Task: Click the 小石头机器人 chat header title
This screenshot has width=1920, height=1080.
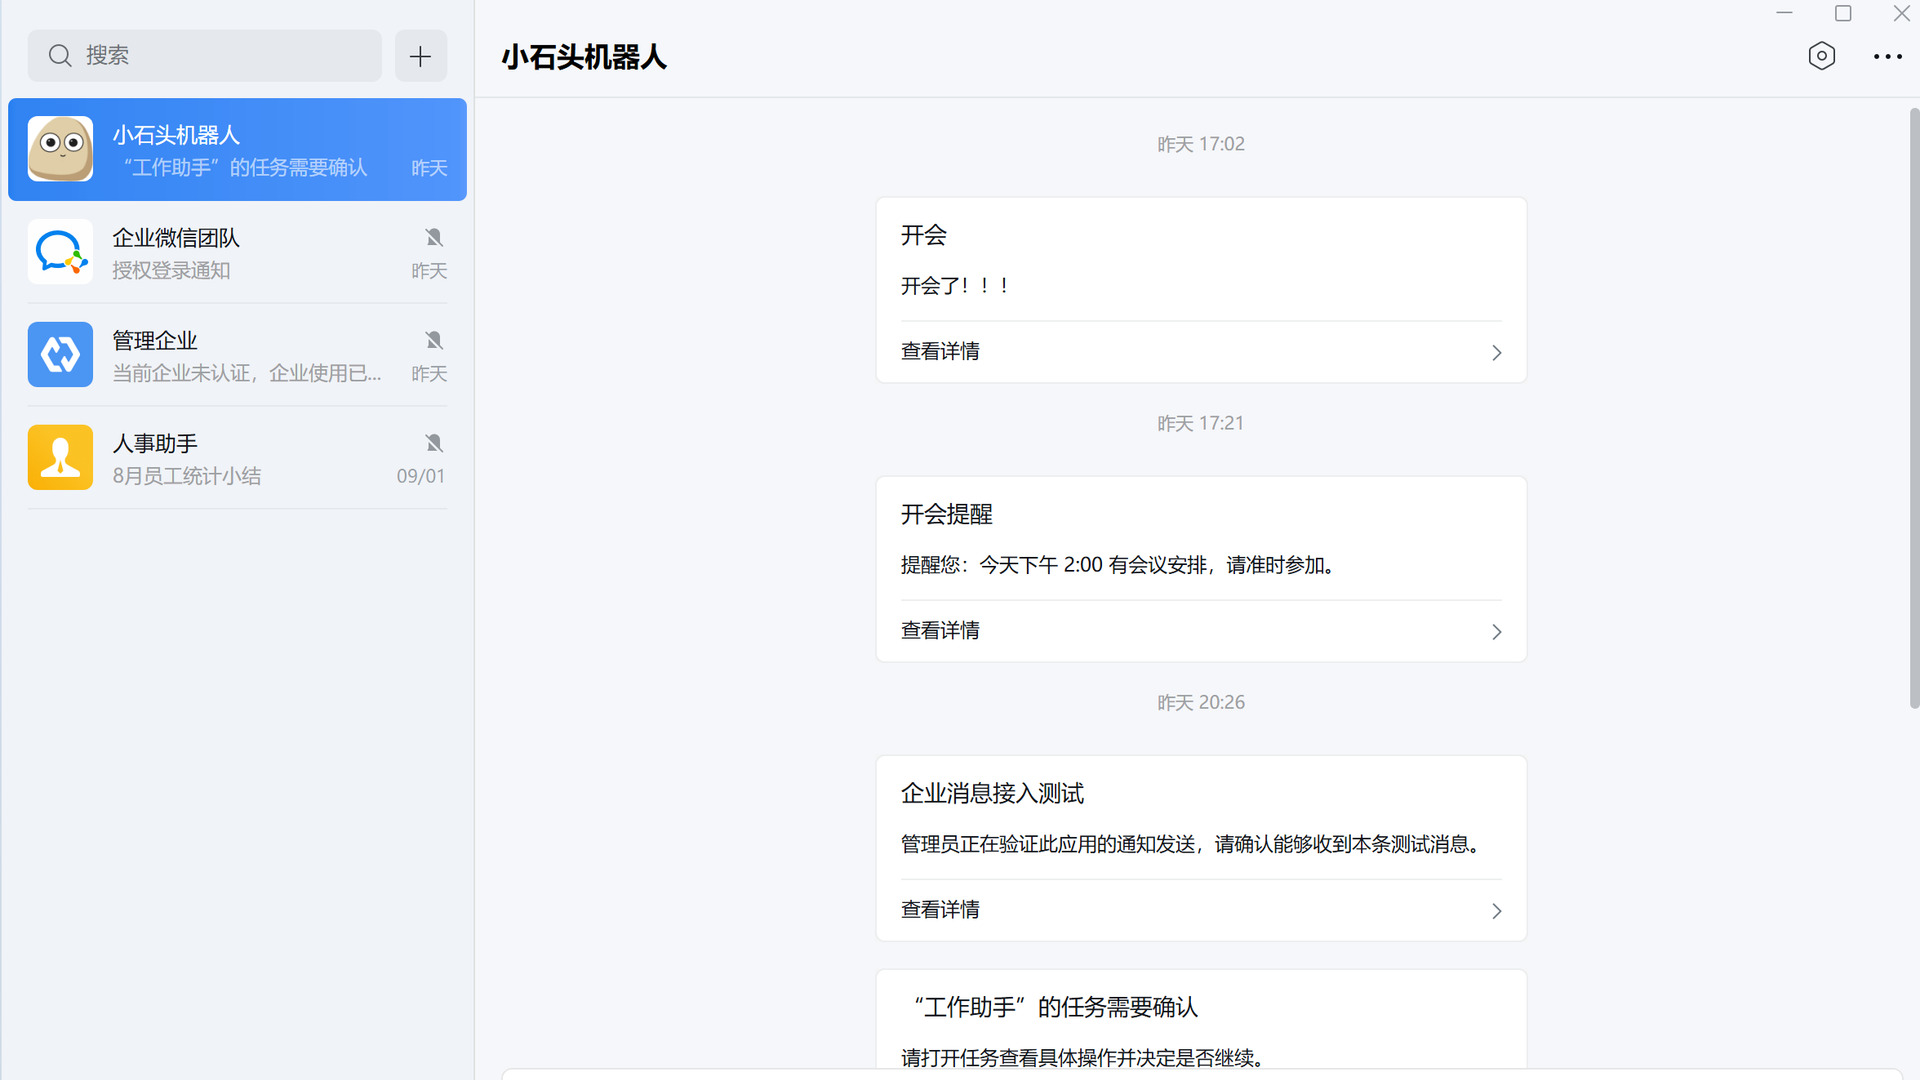Action: coord(584,57)
